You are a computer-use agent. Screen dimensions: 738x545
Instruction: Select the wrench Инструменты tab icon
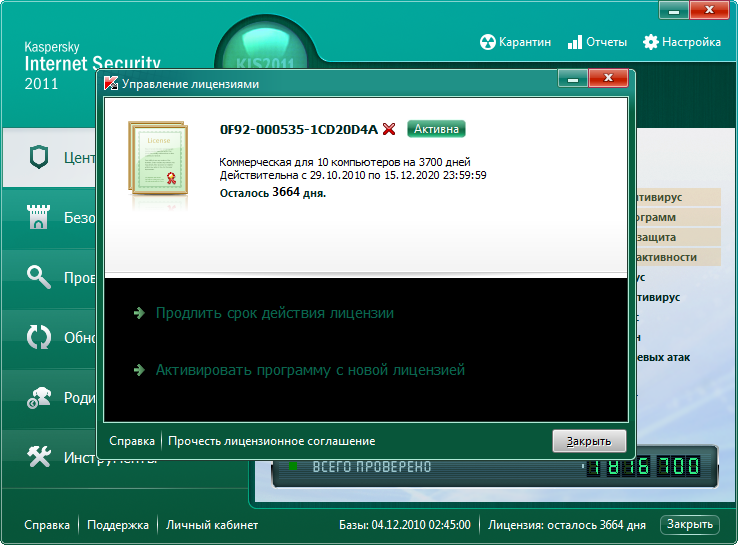tap(39, 457)
